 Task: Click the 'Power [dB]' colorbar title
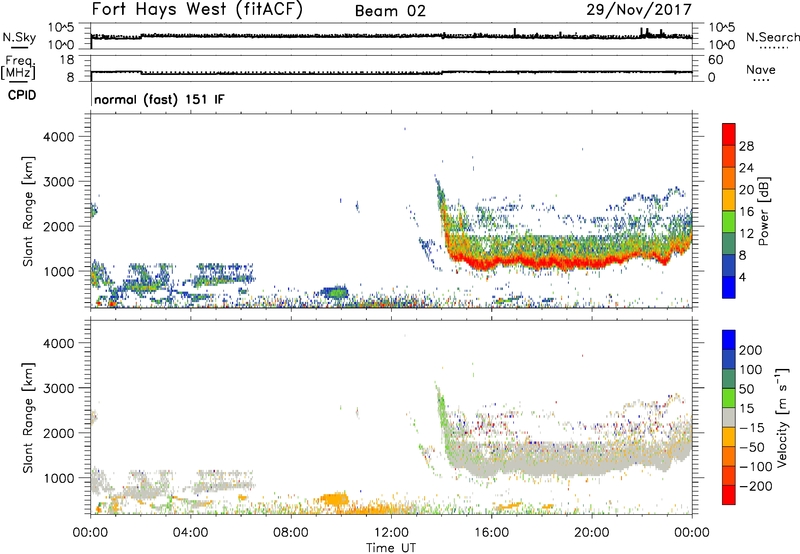coord(764,211)
